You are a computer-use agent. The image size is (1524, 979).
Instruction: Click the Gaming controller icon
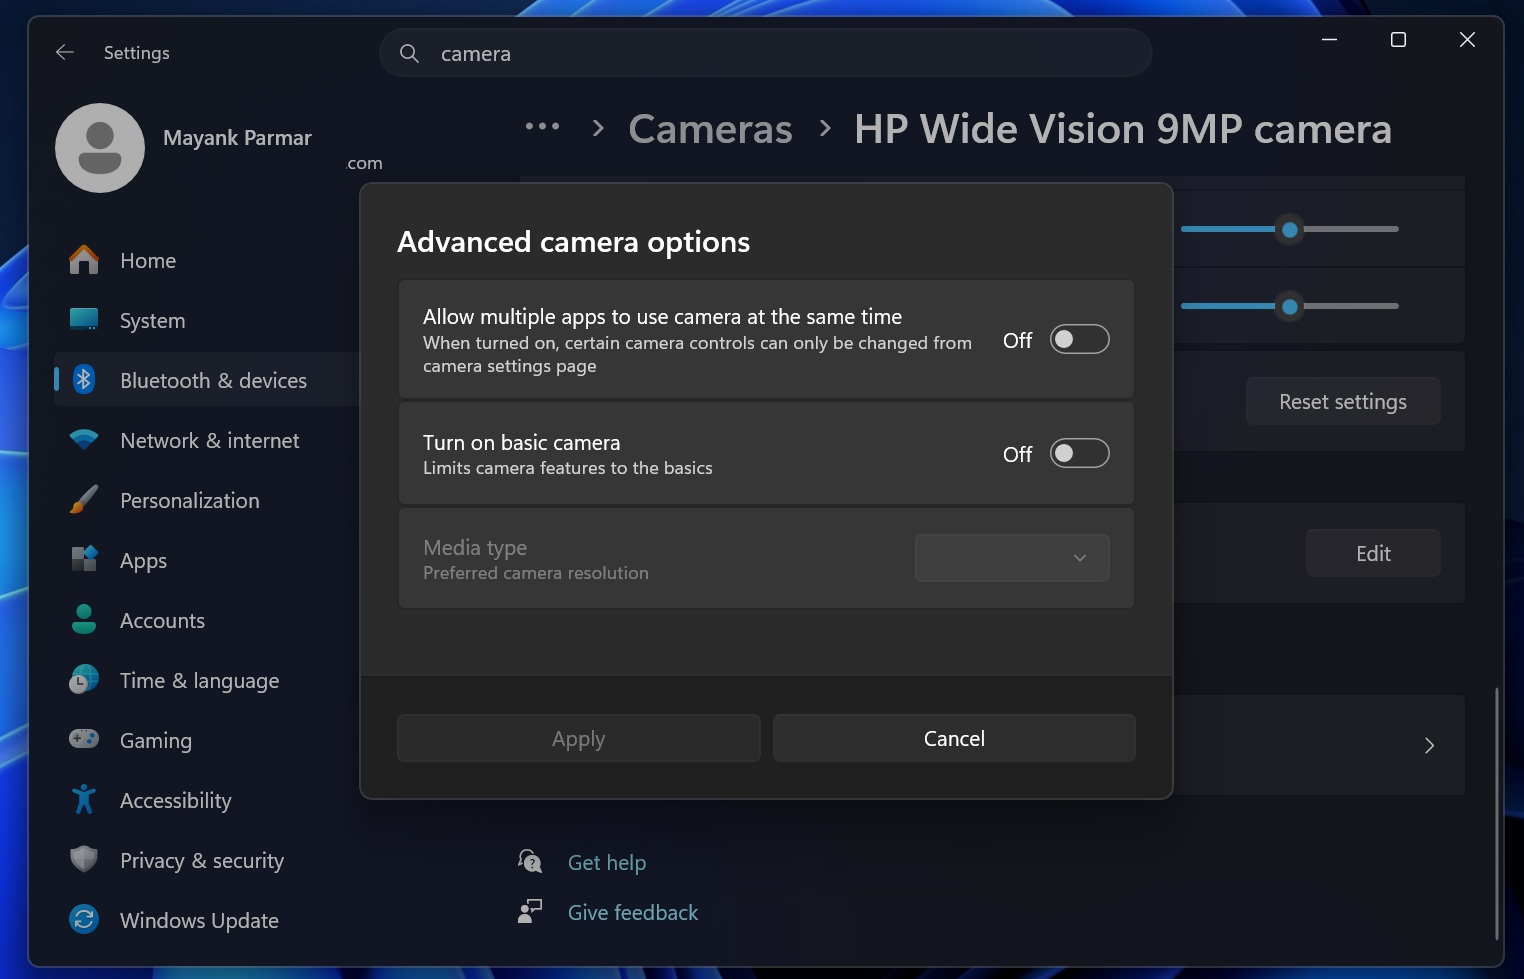tap(84, 739)
